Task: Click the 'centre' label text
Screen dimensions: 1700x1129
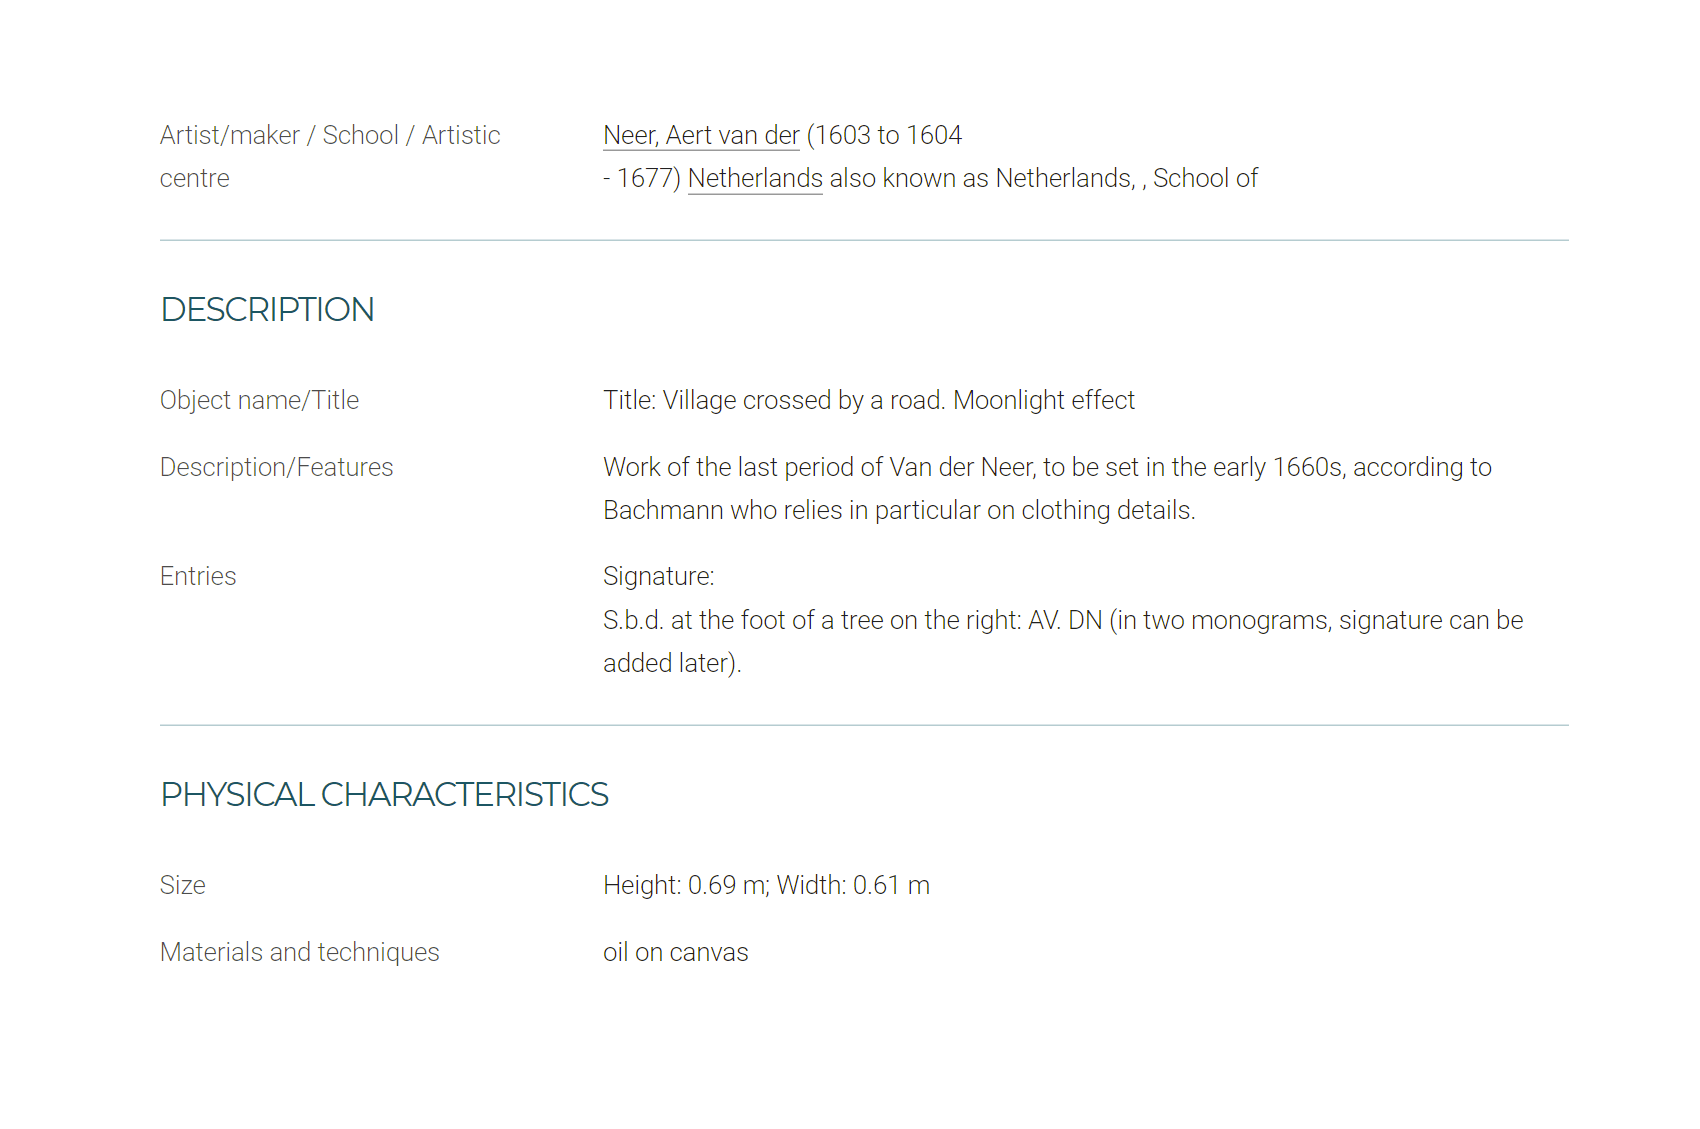Action: point(195,178)
